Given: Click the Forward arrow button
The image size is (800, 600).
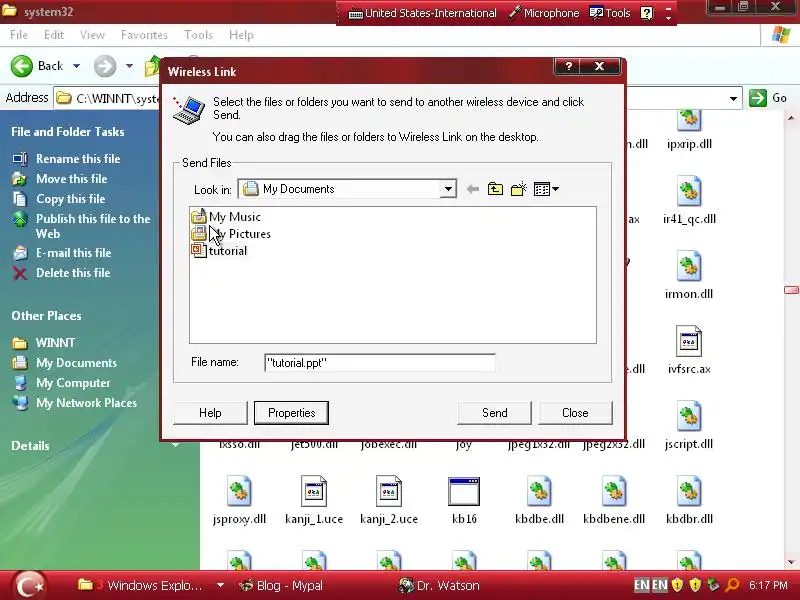Looking at the screenshot, I should coord(105,66).
